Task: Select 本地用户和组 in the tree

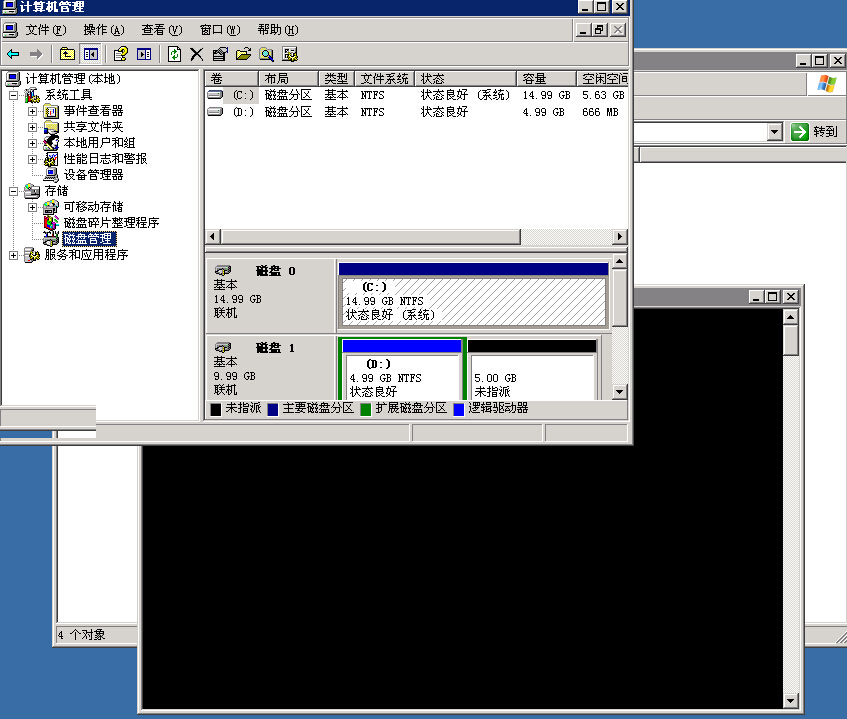Action: click(99, 143)
